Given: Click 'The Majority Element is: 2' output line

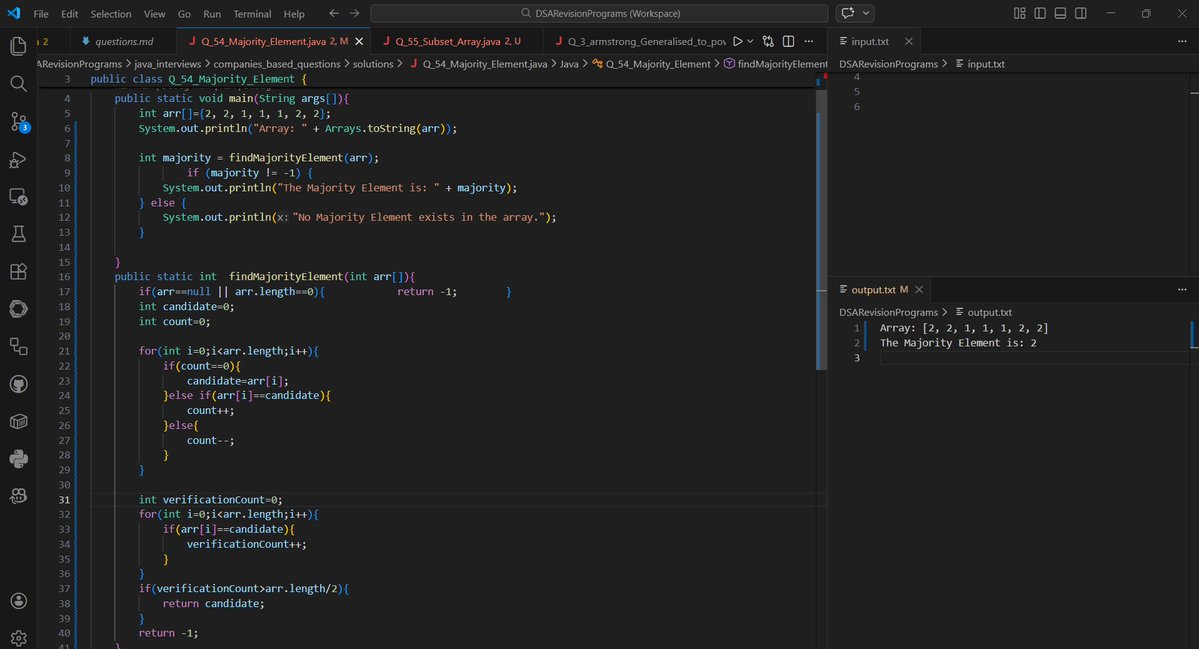Looking at the screenshot, I should [958, 343].
